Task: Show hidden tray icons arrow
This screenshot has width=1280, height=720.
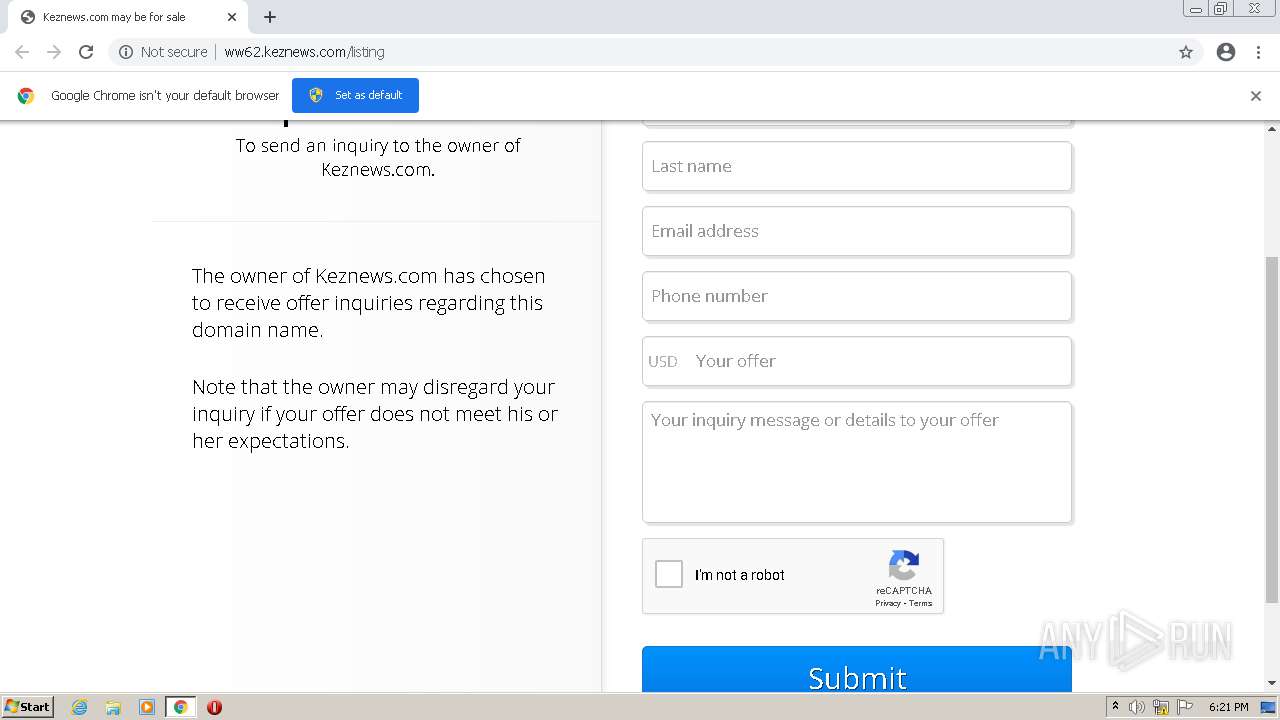Action: 1115,706
